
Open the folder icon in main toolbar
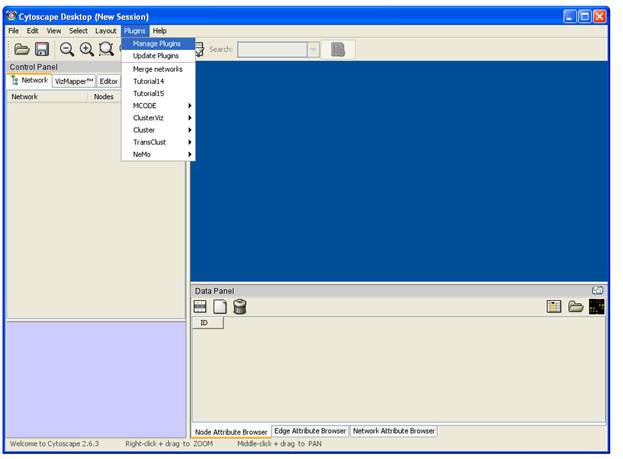[22, 49]
